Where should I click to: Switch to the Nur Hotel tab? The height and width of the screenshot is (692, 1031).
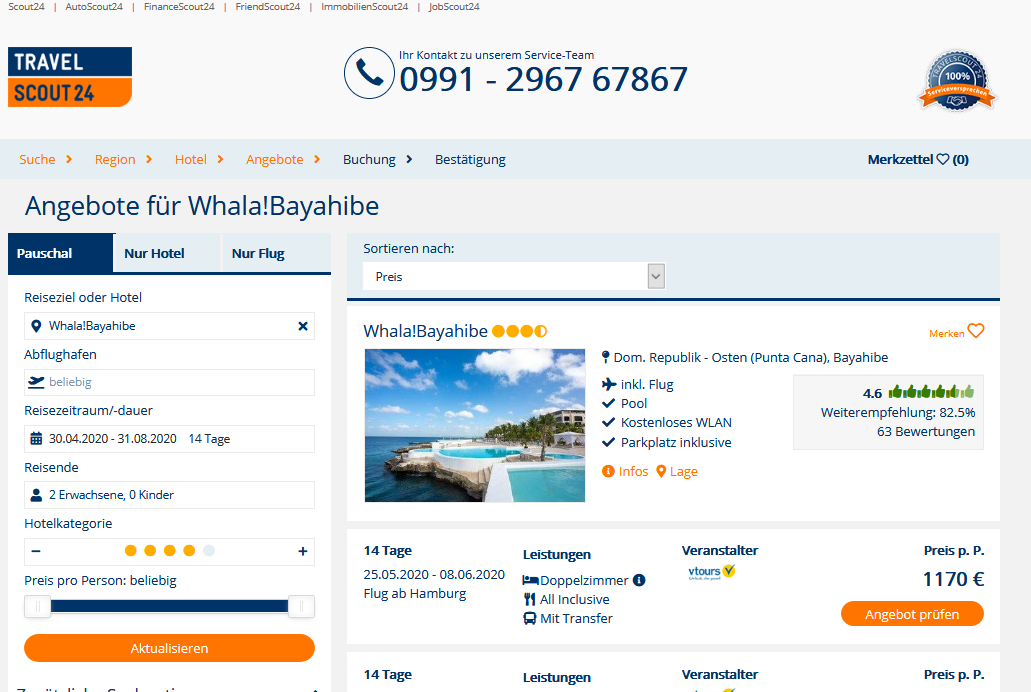tap(168, 253)
